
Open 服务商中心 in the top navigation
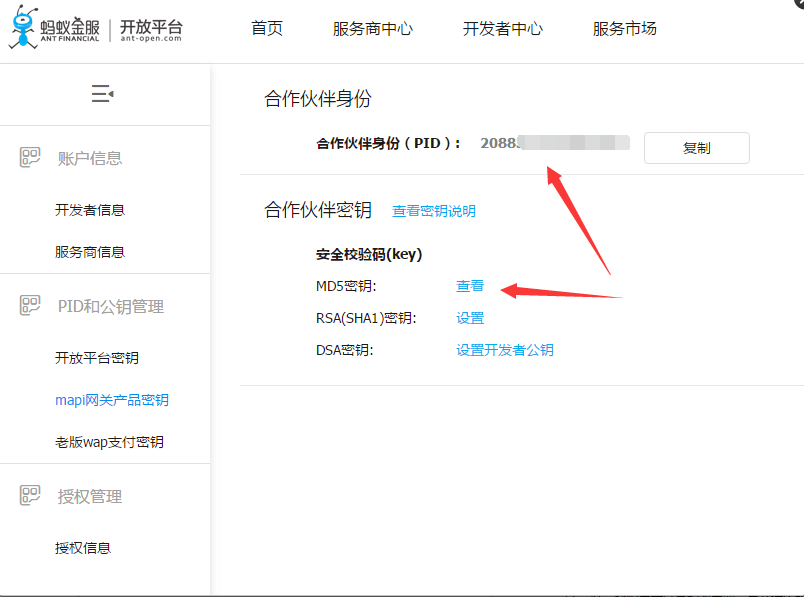pyautogui.click(x=373, y=28)
